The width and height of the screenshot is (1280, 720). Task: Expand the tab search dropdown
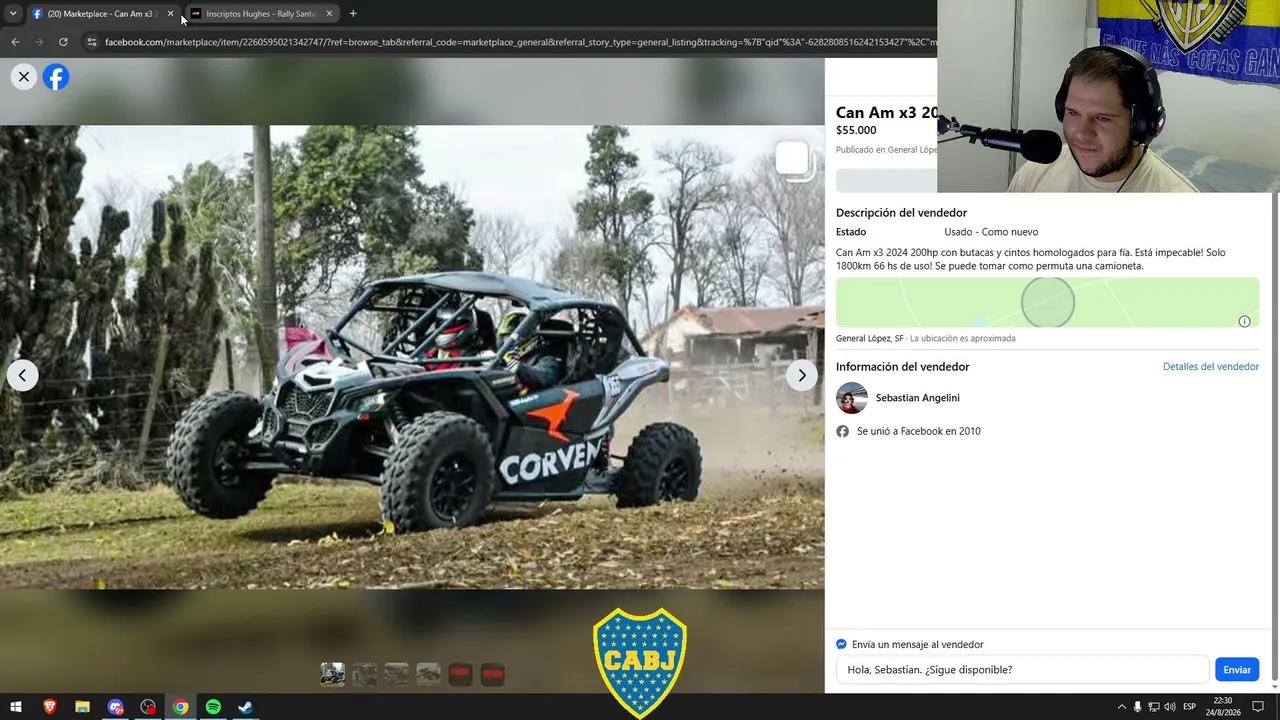click(13, 14)
